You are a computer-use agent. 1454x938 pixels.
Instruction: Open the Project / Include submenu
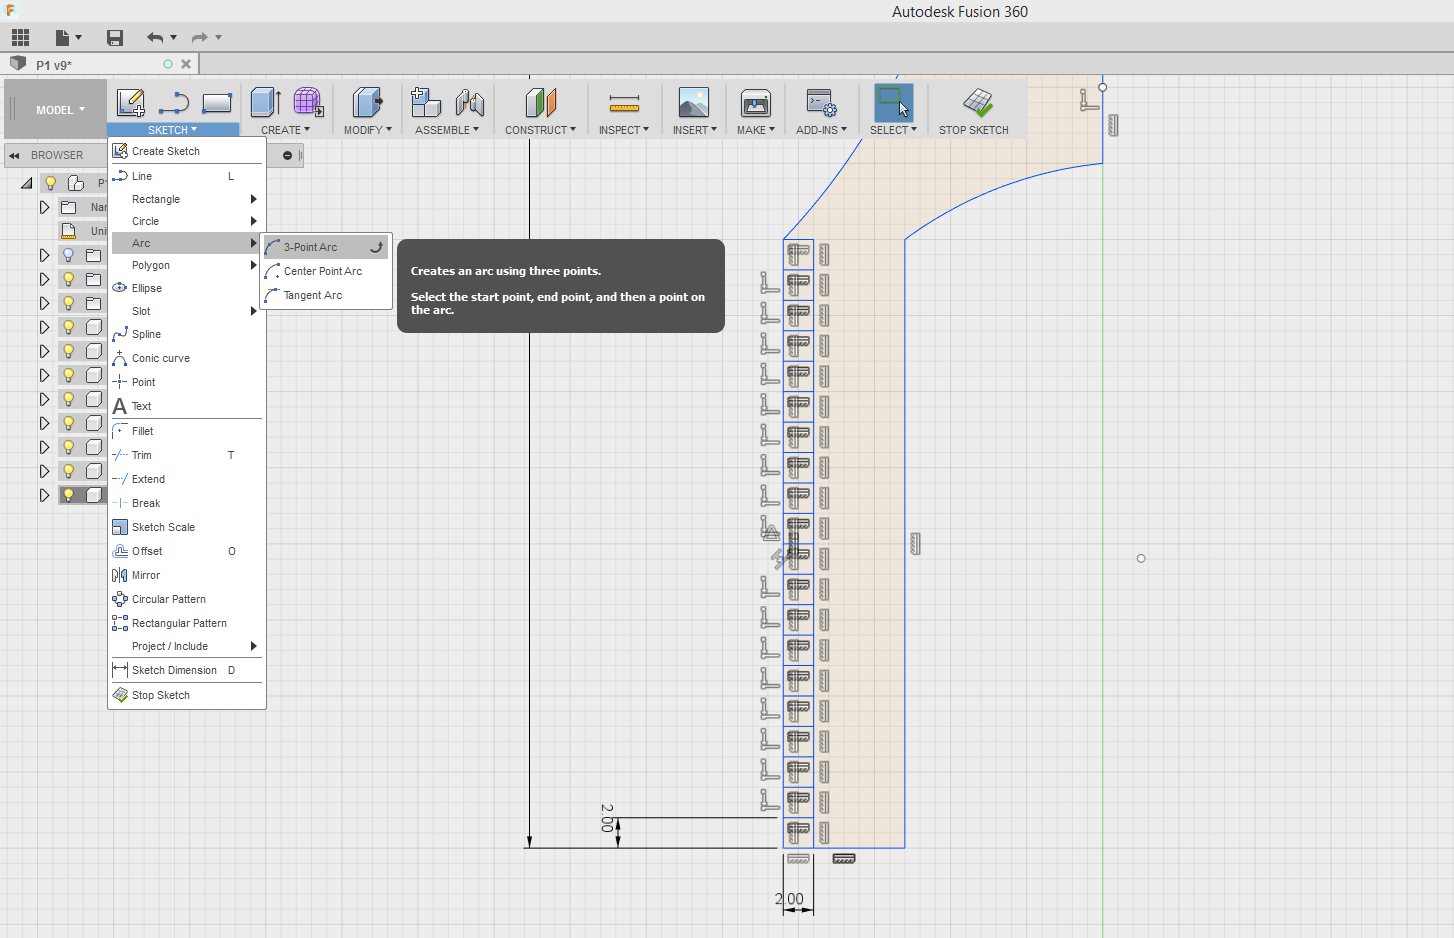click(187, 646)
